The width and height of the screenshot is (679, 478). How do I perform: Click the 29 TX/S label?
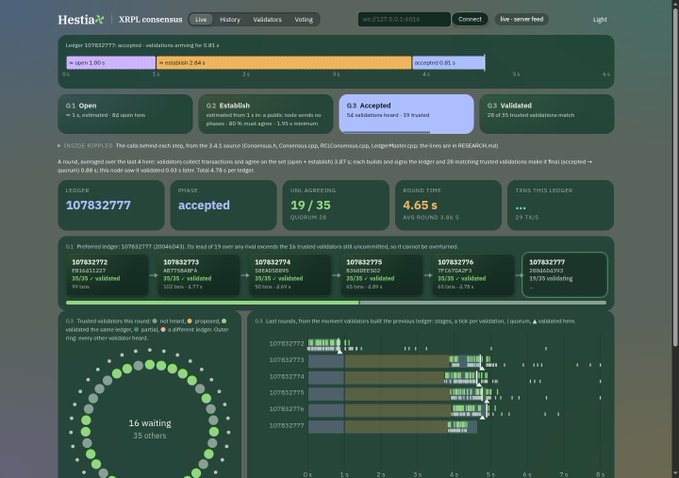(527, 217)
